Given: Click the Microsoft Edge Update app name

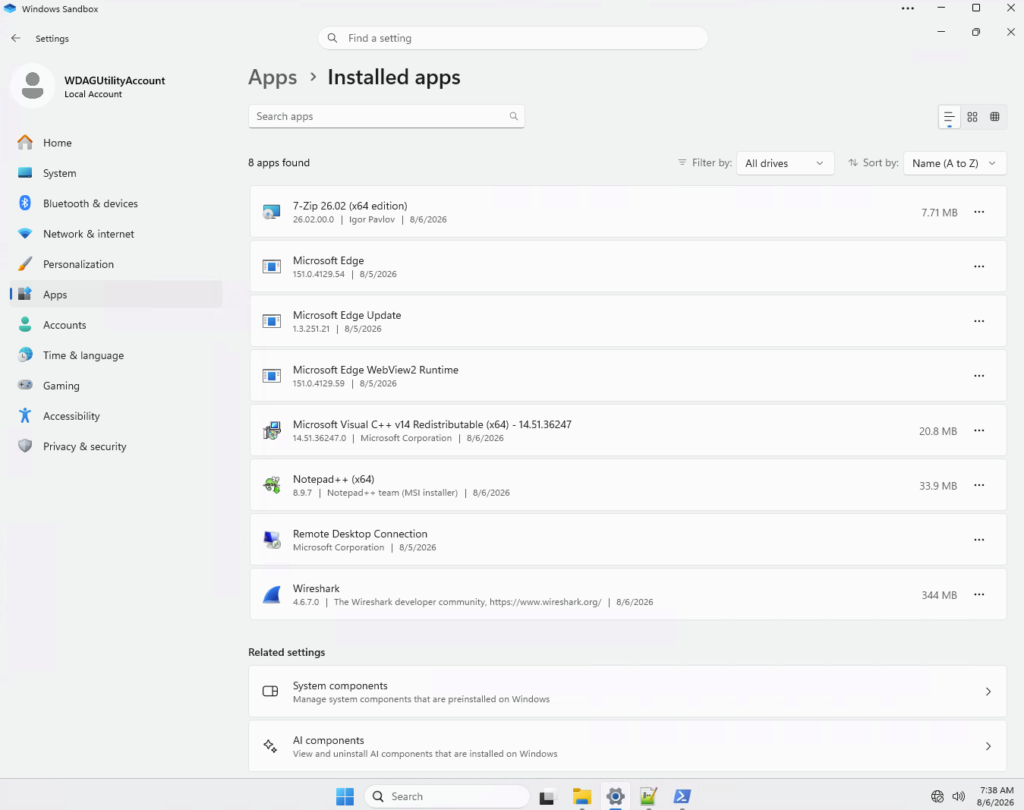Looking at the screenshot, I should 347,315.
